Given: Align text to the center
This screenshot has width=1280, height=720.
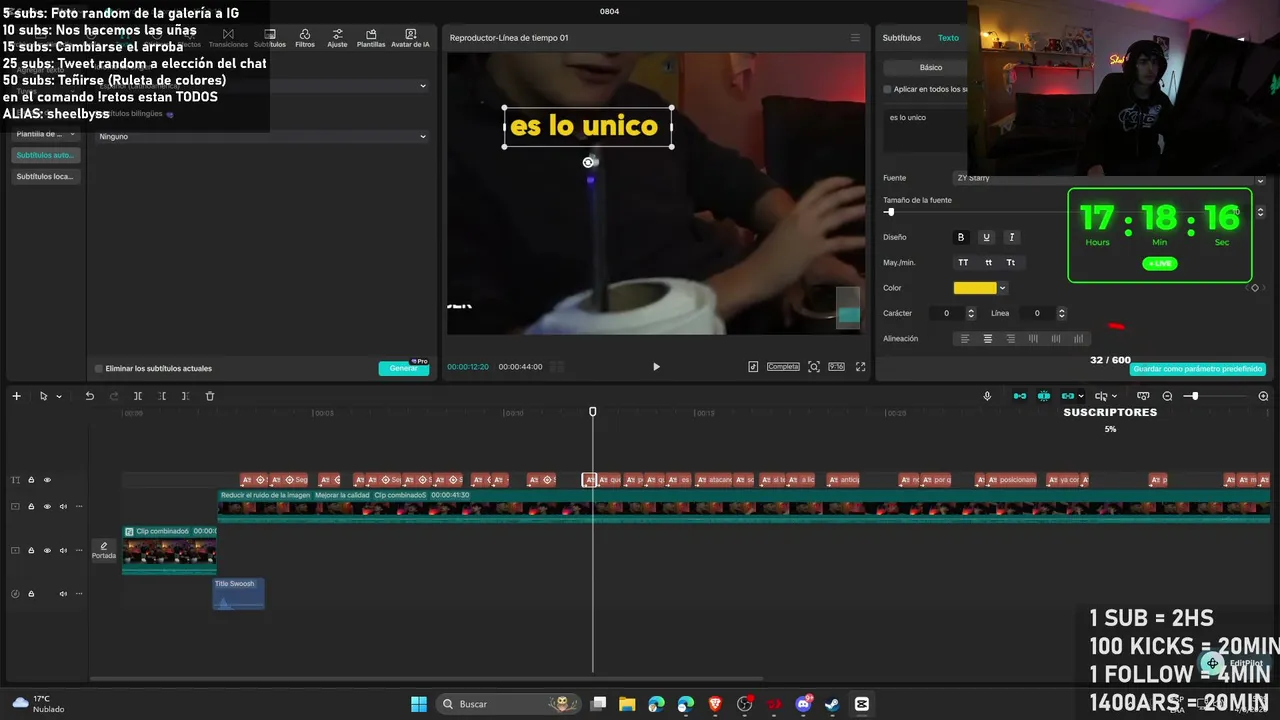Looking at the screenshot, I should click(988, 339).
